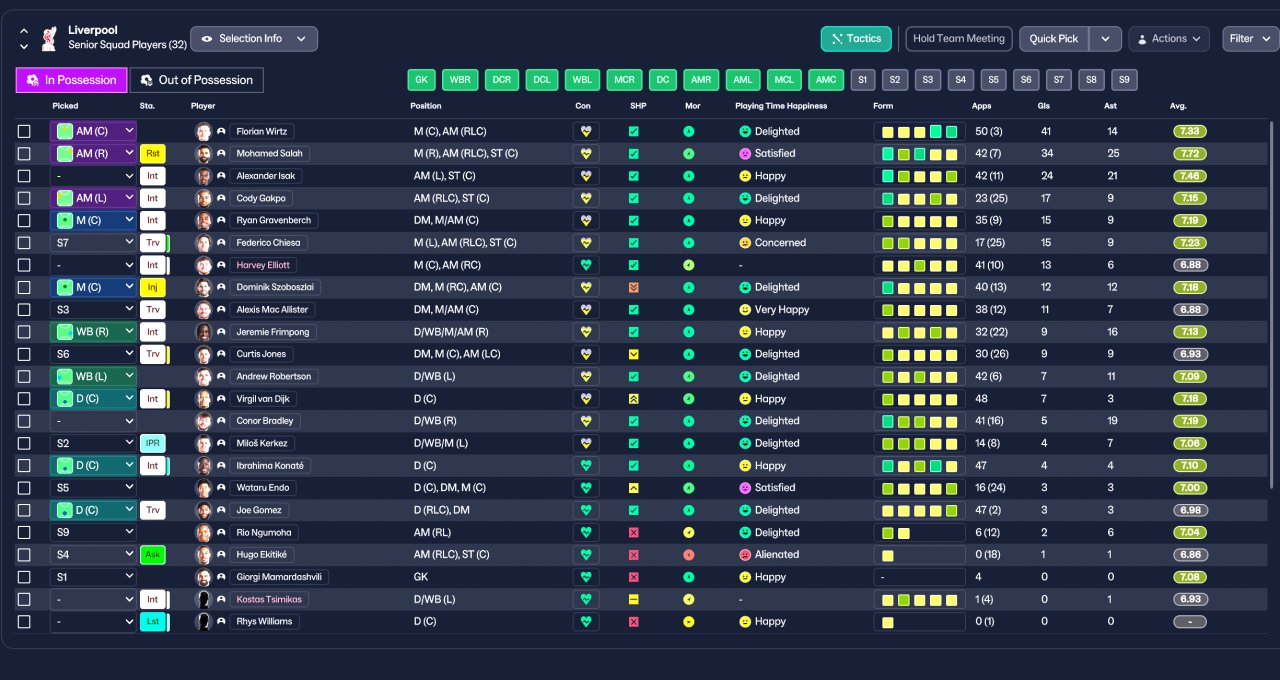Click Virgil van Dijk's sharpness arrow icon
The height and width of the screenshot is (680, 1280).
pos(633,398)
